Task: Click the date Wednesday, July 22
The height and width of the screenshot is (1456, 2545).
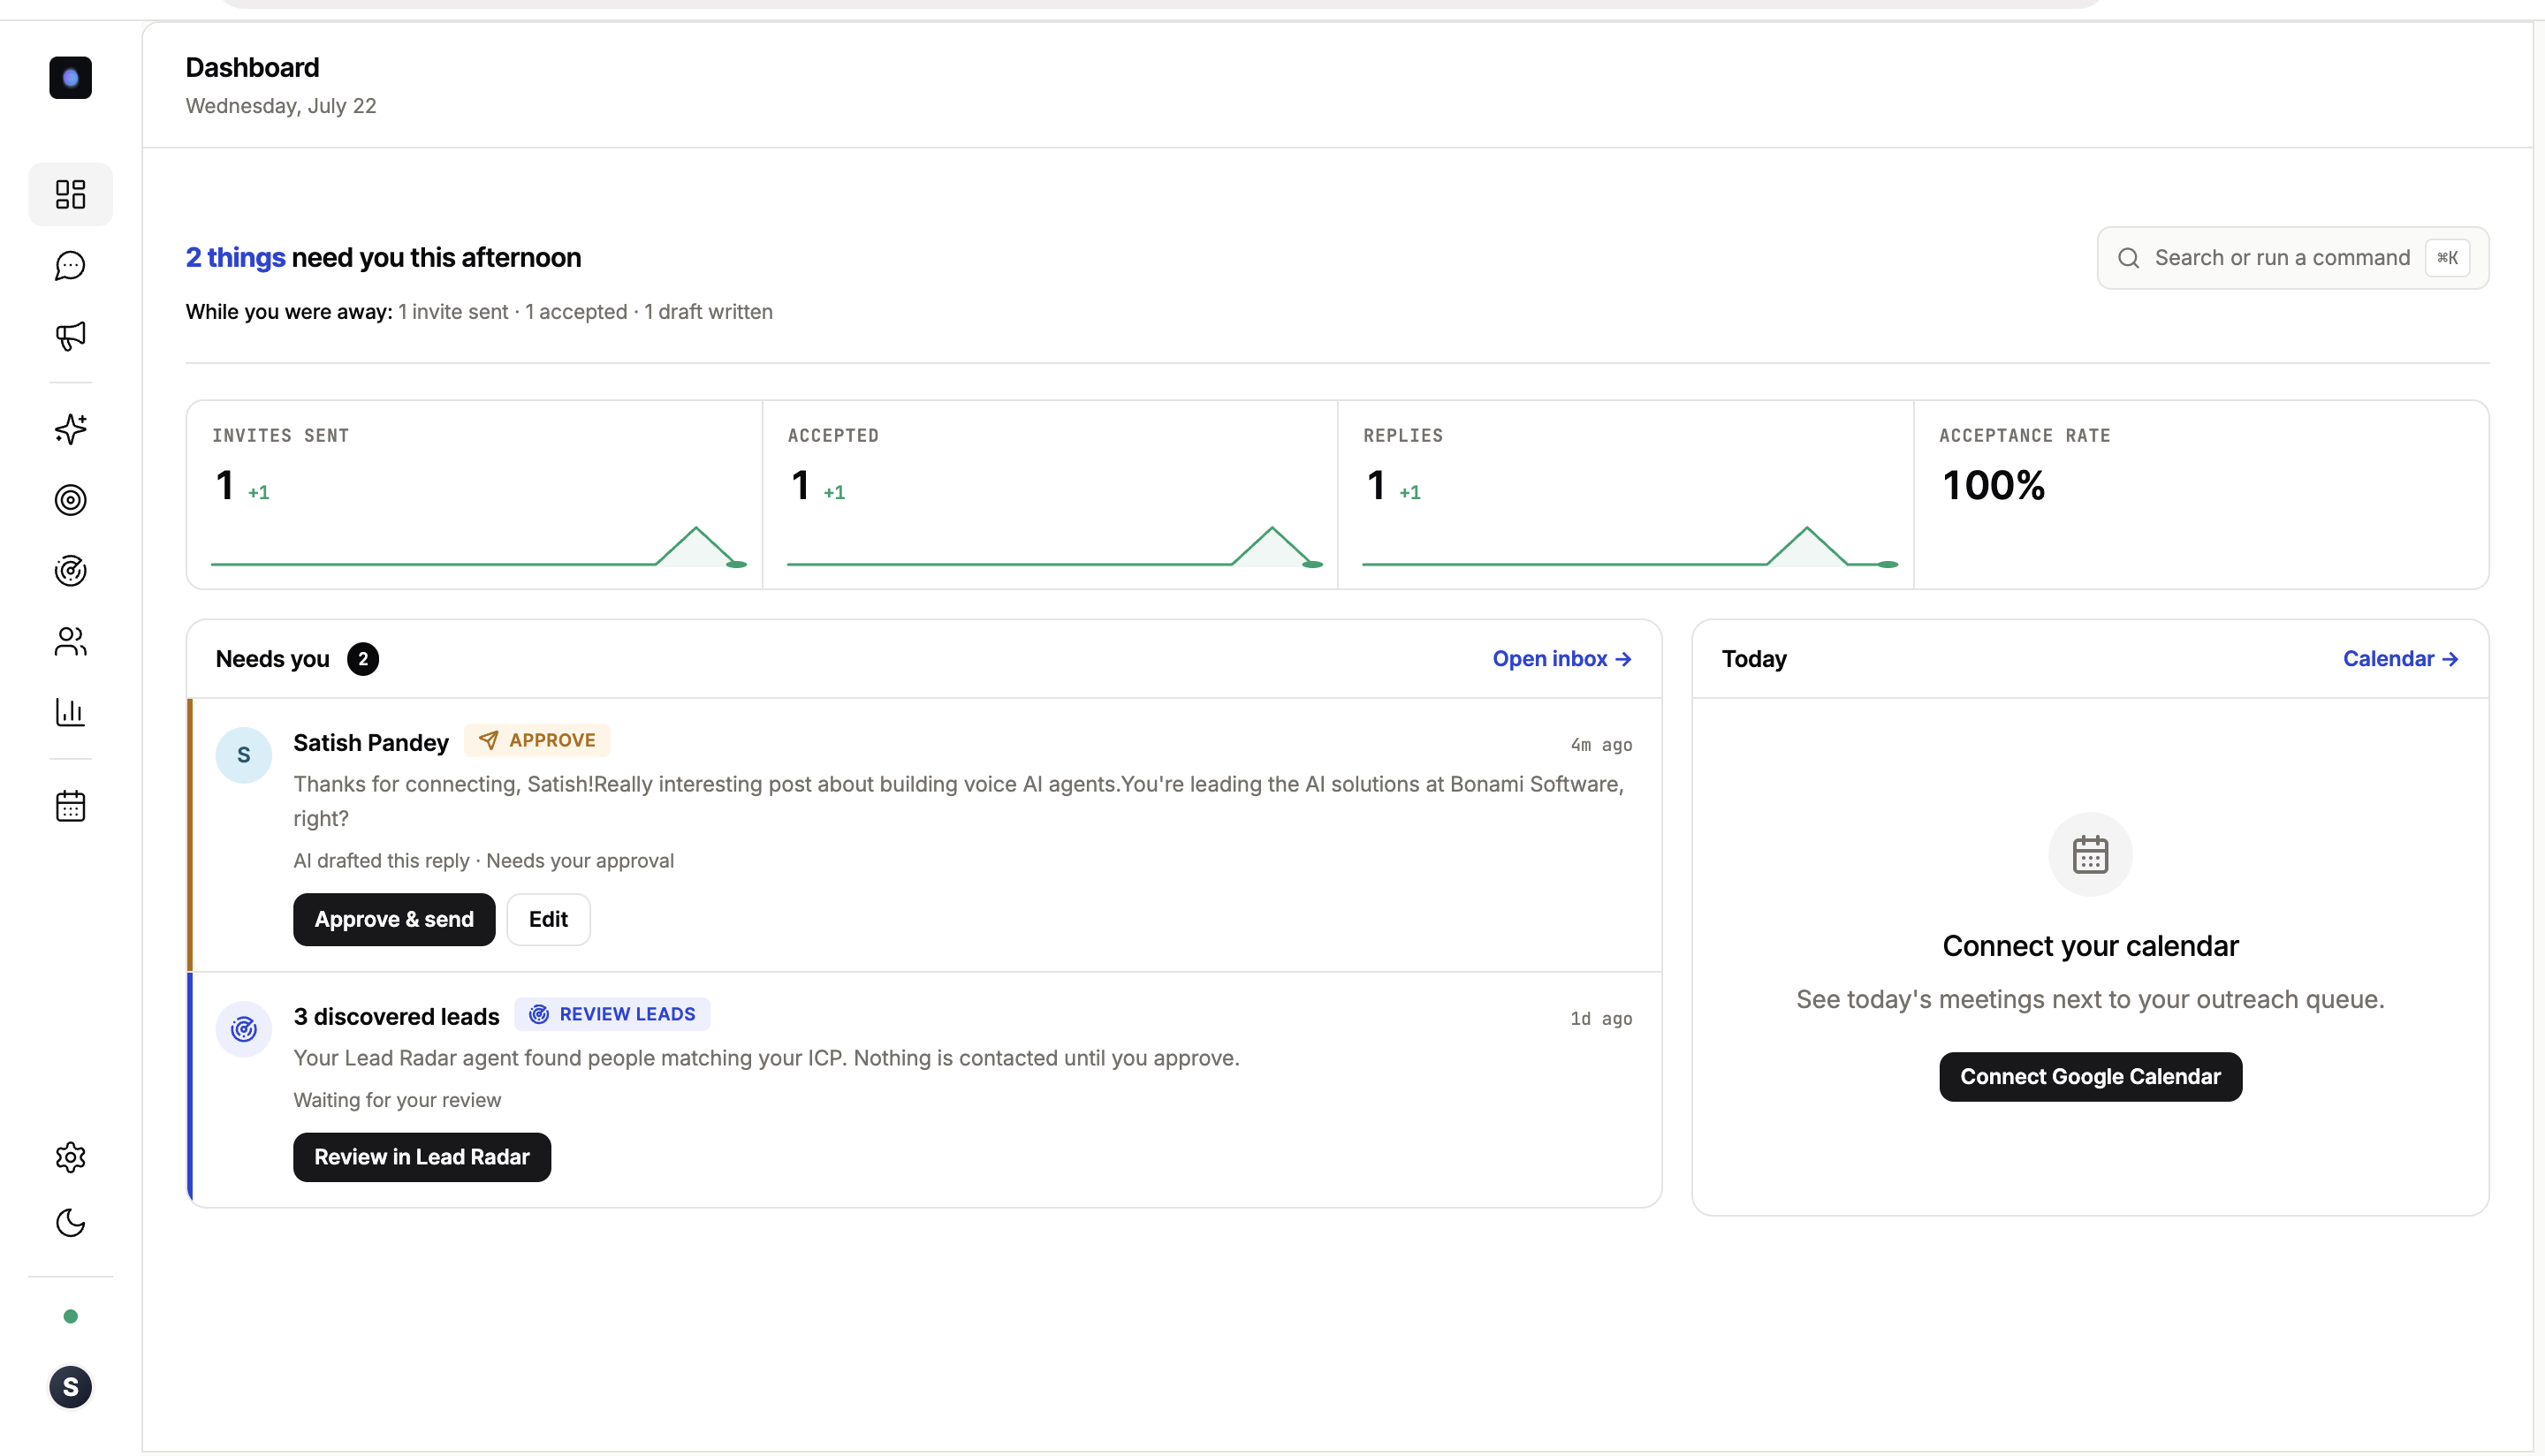Action: 281,106
